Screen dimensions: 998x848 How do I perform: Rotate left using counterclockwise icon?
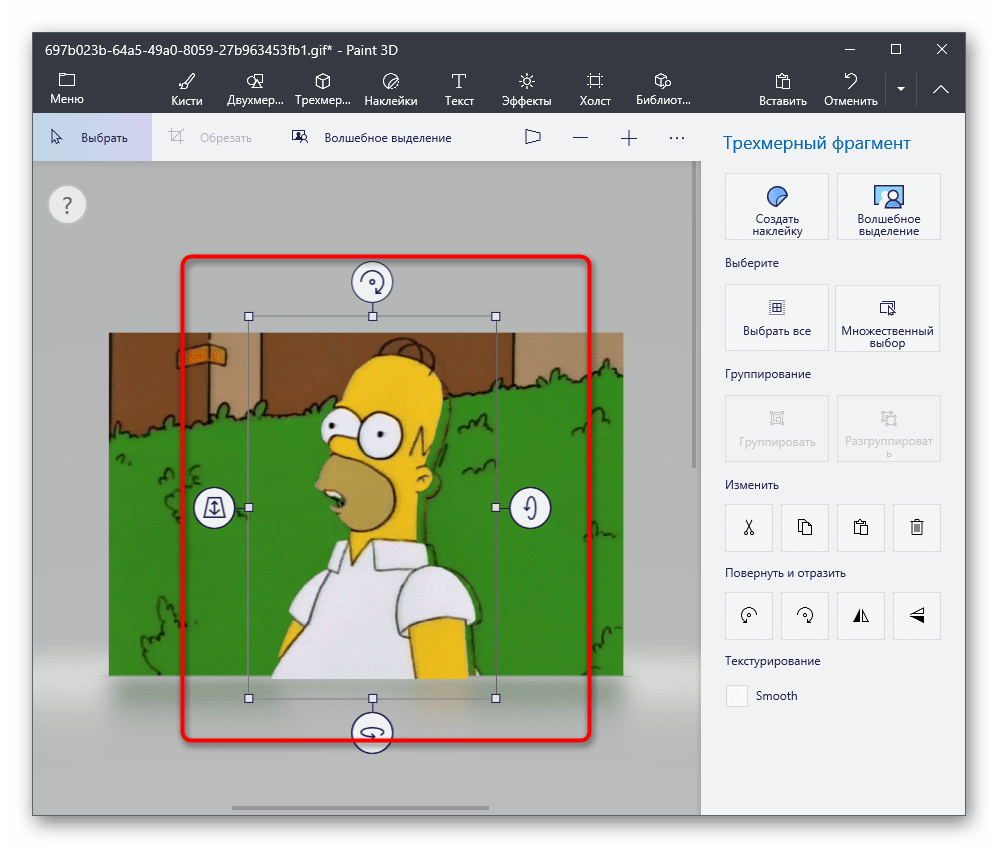click(748, 617)
